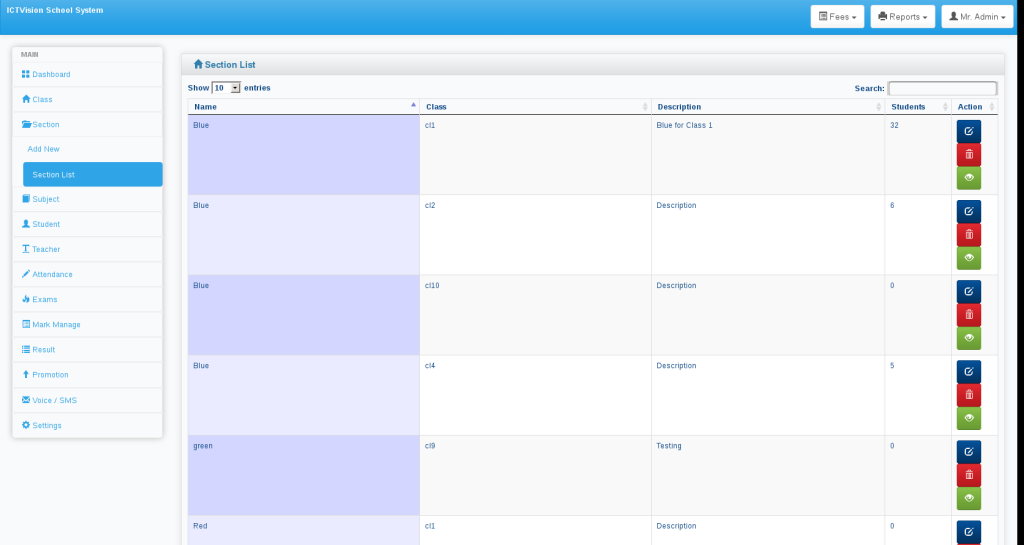Click the Settings gear icon
Image resolution: width=1024 pixels, height=545 pixels.
click(x=25, y=425)
